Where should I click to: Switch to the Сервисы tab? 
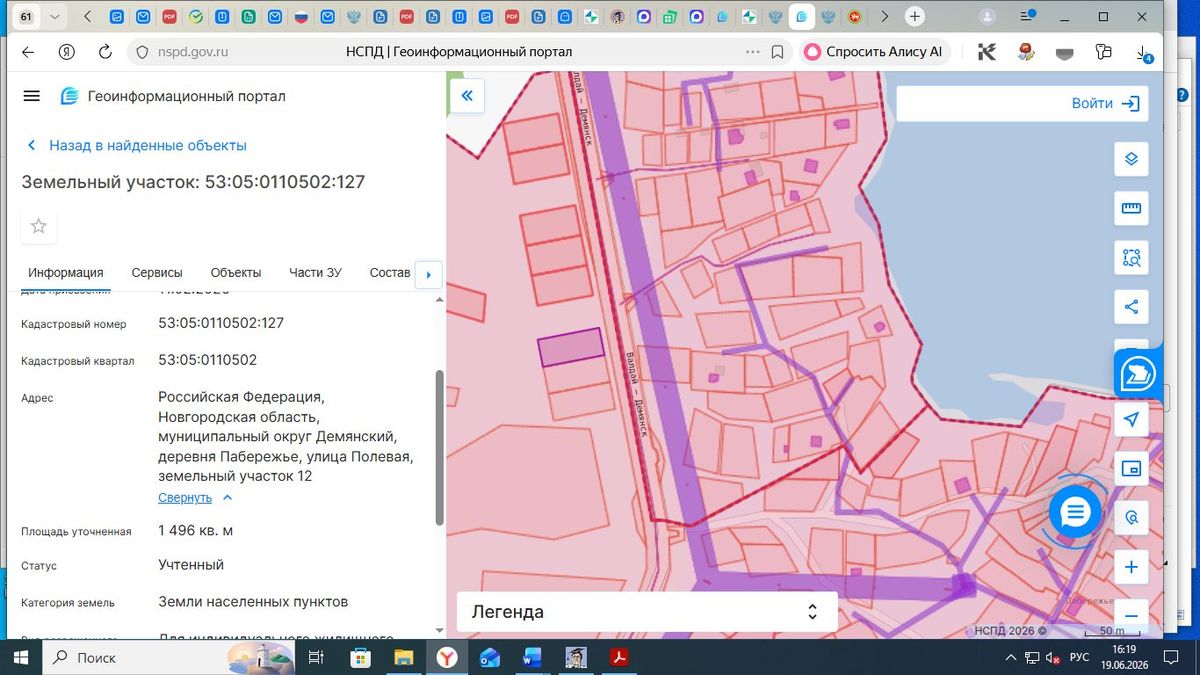pyautogui.click(x=157, y=272)
